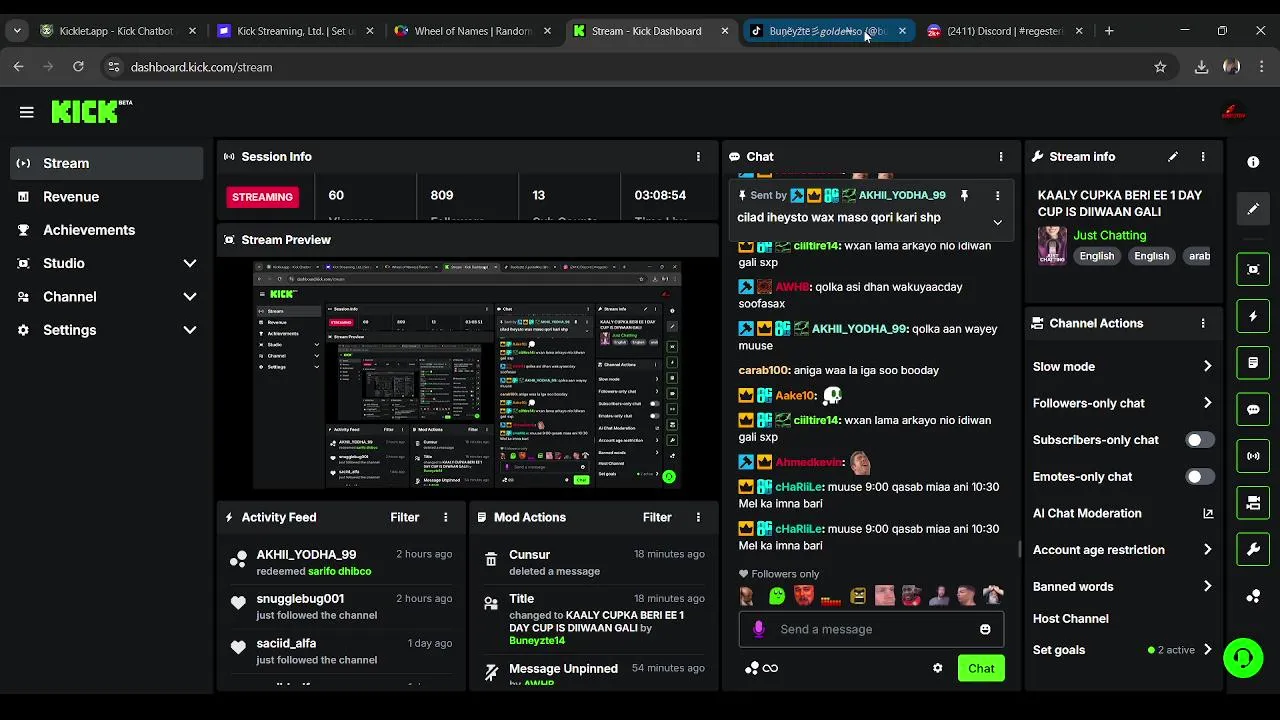Image resolution: width=1280 pixels, height=720 pixels.
Task: Open Chat panel three-dot menu
Action: (x=1001, y=157)
